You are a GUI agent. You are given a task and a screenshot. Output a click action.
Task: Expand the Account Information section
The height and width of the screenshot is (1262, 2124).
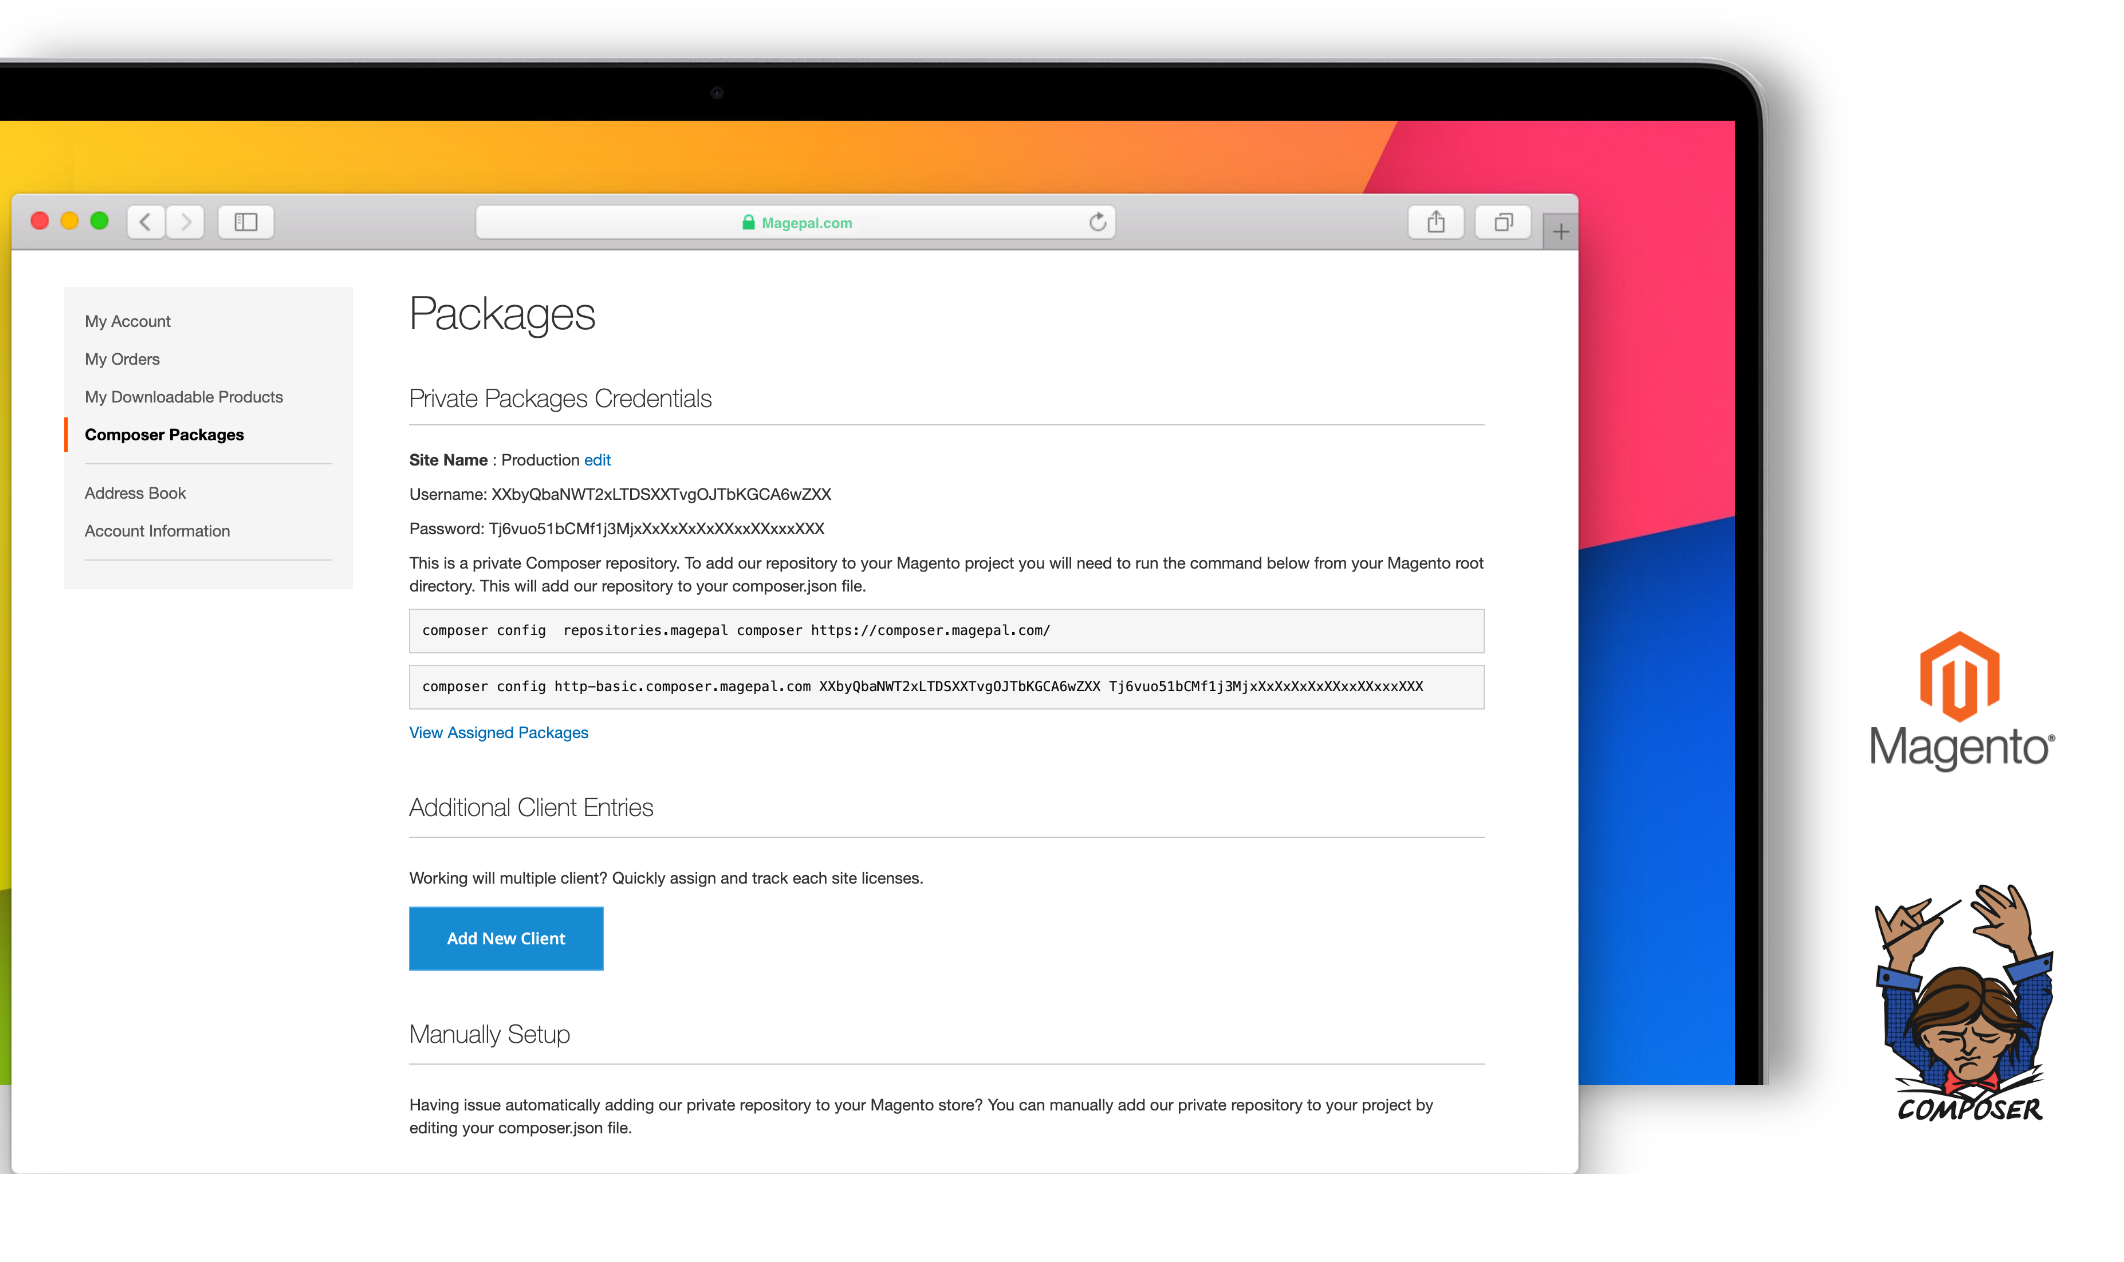156,530
